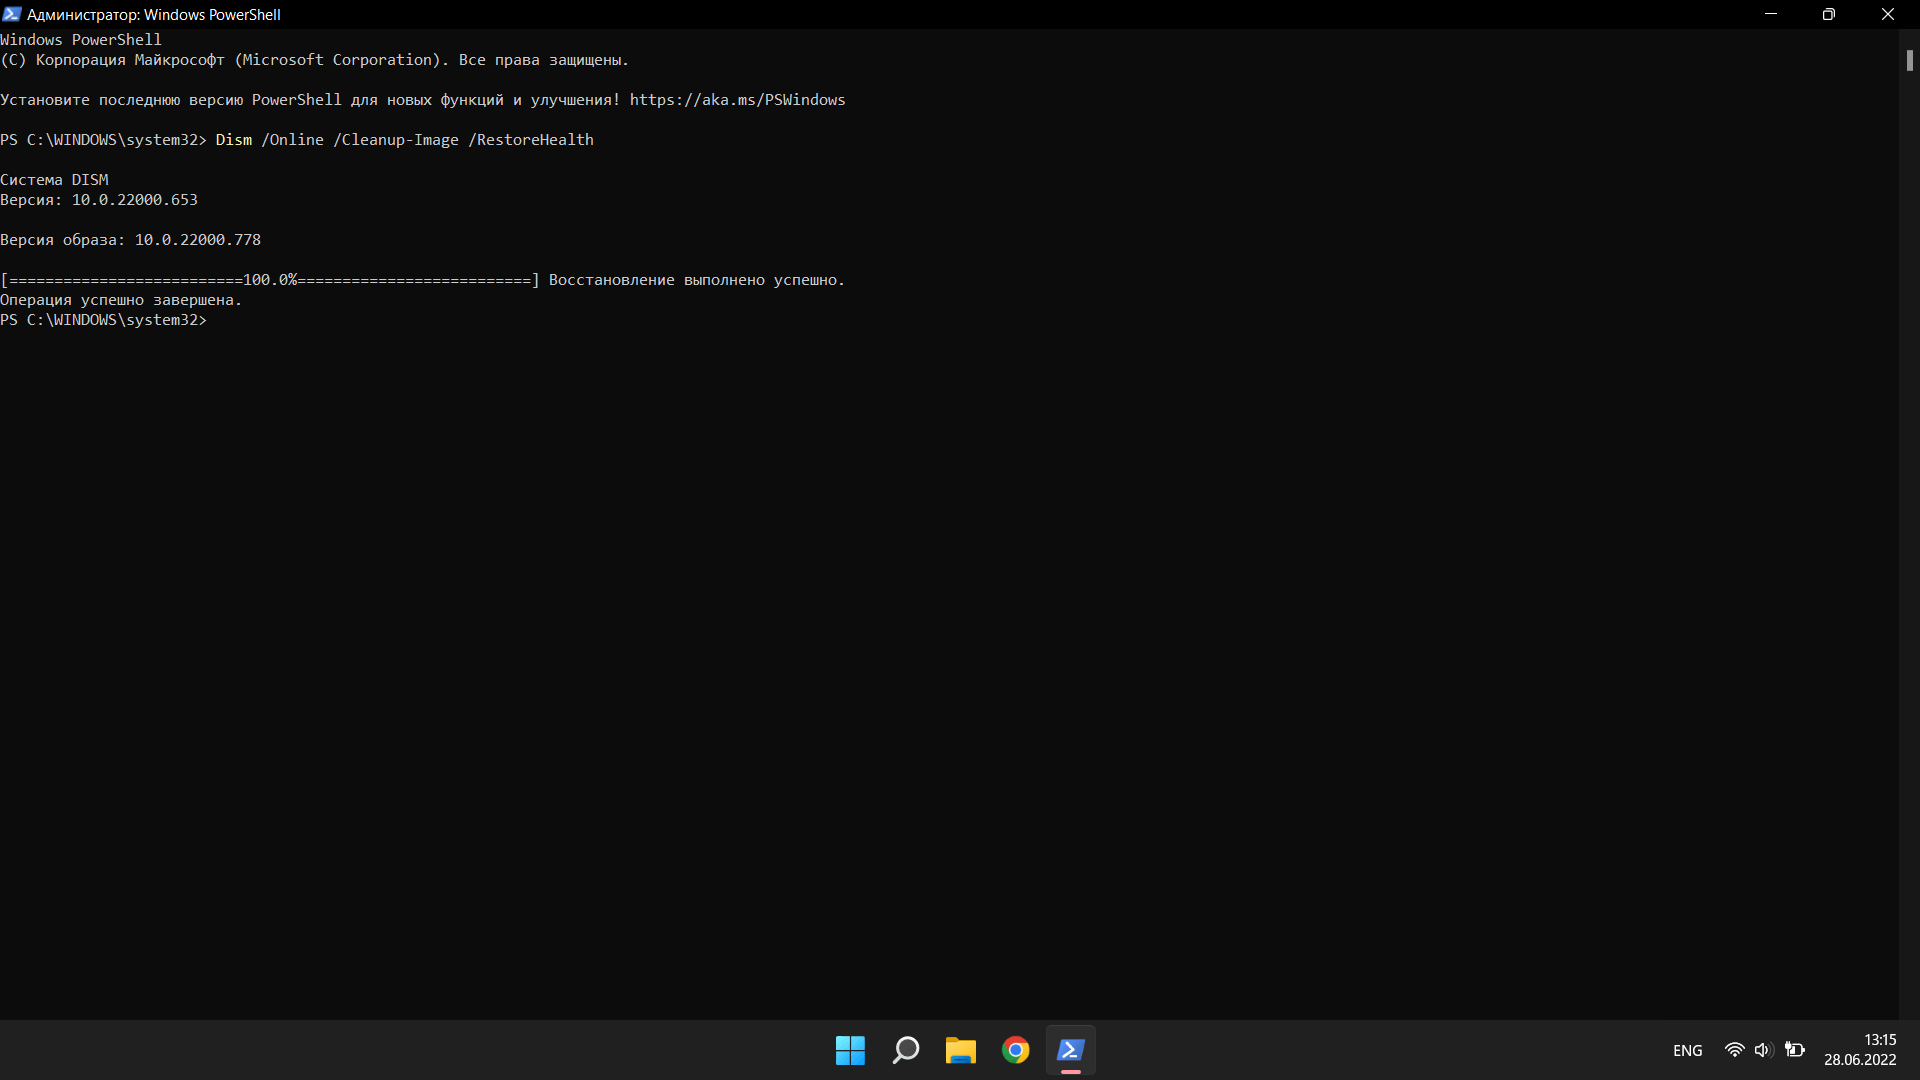
Task: Click the 'Windows PowerShell' first output line
Action: click(x=81, y=40)
